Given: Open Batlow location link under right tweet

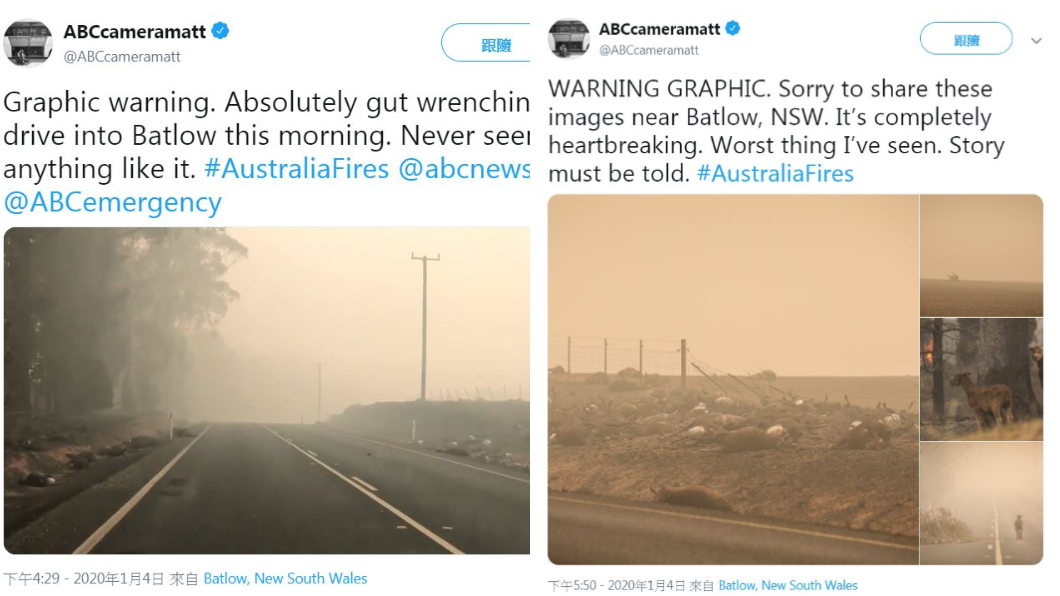Looking at the screenshot, I should [x=788, y=585].
